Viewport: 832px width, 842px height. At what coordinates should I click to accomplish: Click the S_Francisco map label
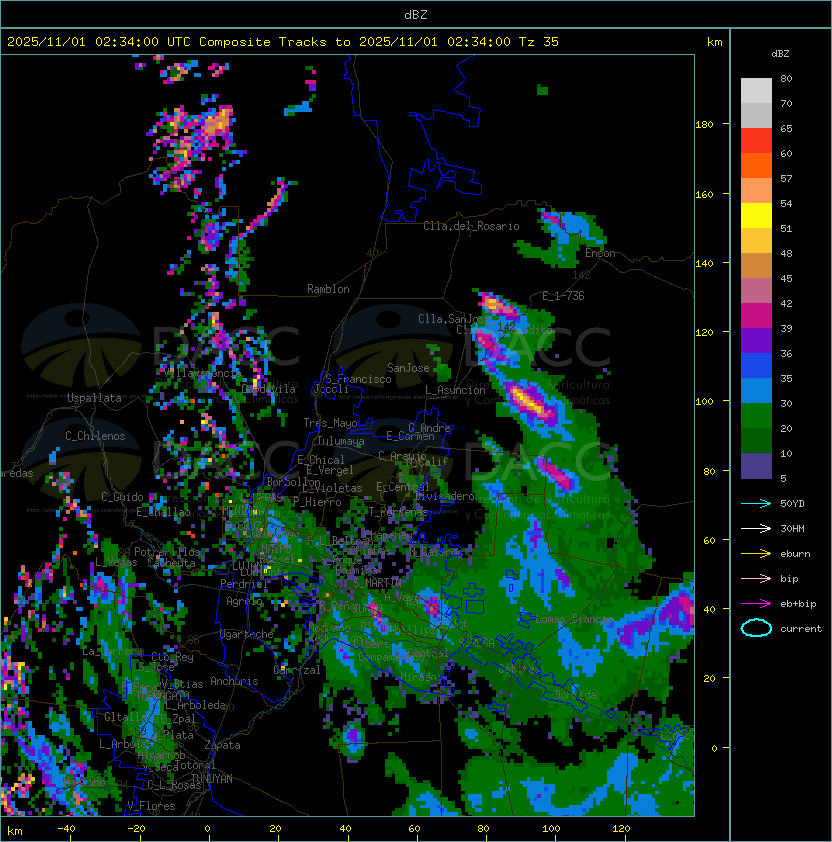(358, 379)
